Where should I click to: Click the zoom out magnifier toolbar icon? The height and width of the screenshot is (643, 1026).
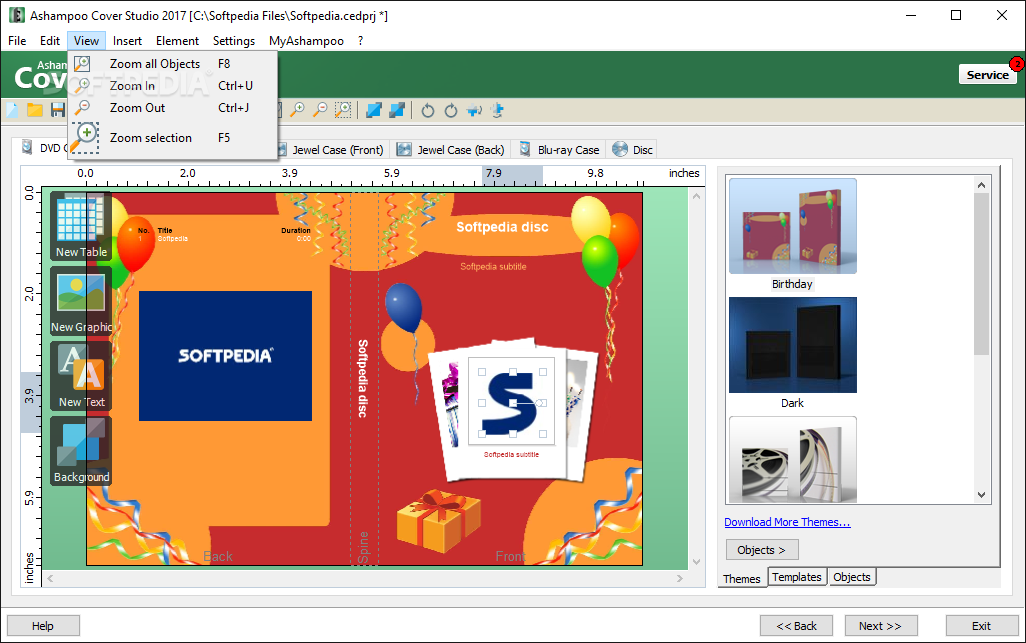click(320, 110)
